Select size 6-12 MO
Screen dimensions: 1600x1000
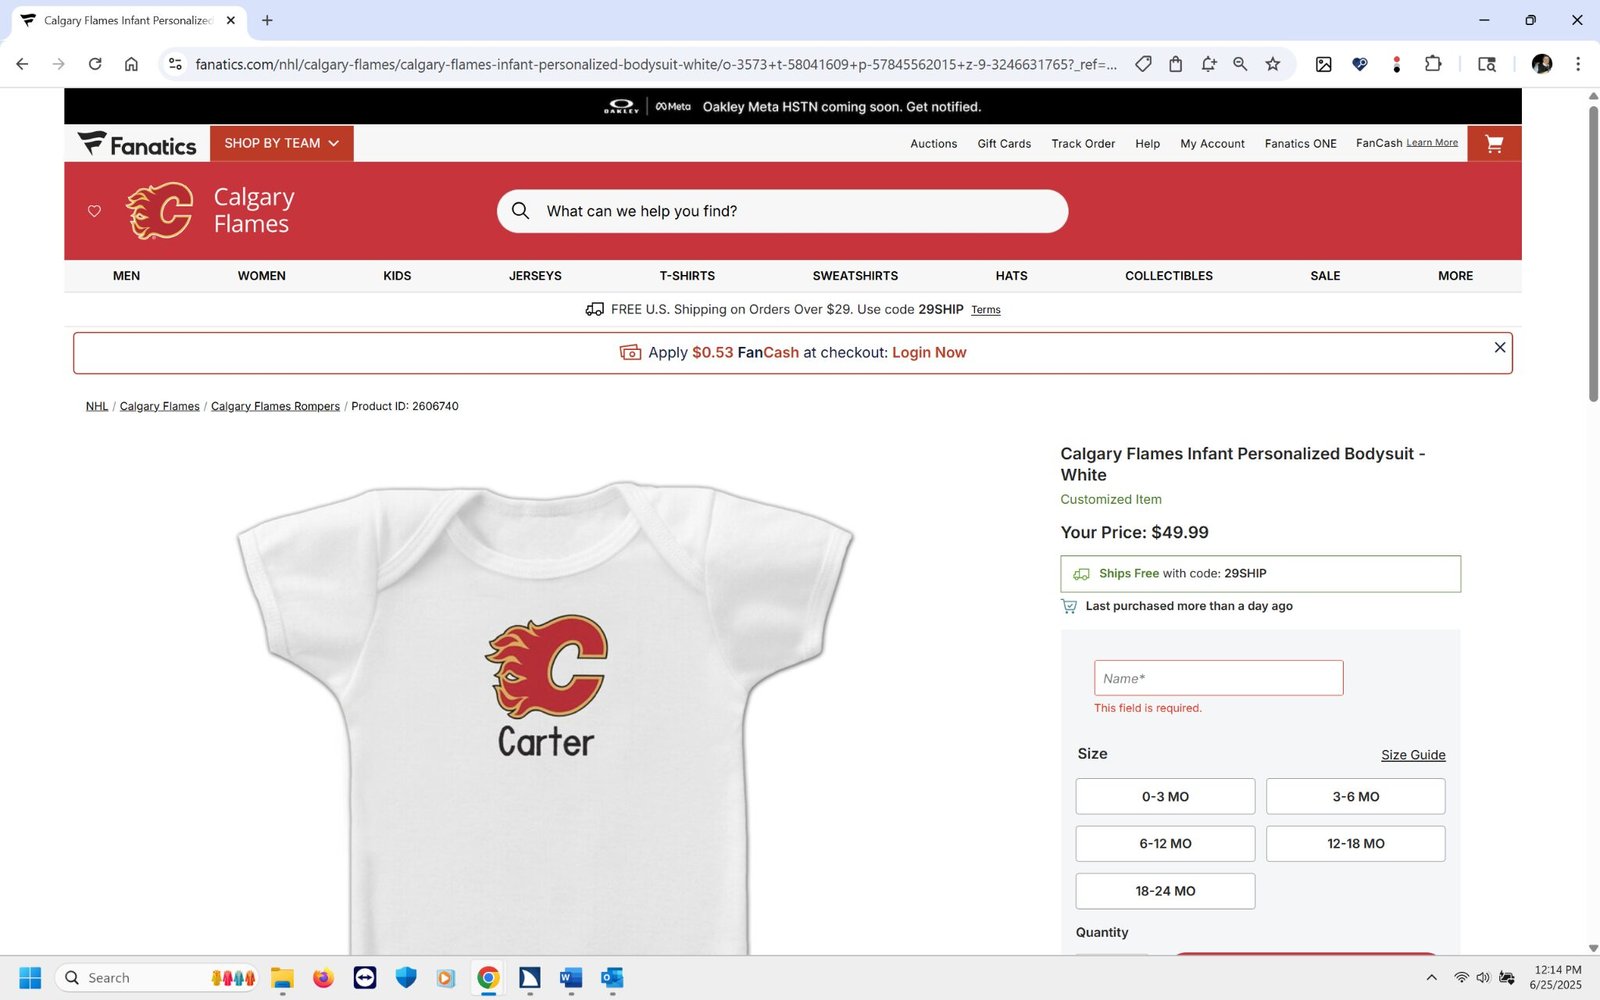pos(1165,844)
